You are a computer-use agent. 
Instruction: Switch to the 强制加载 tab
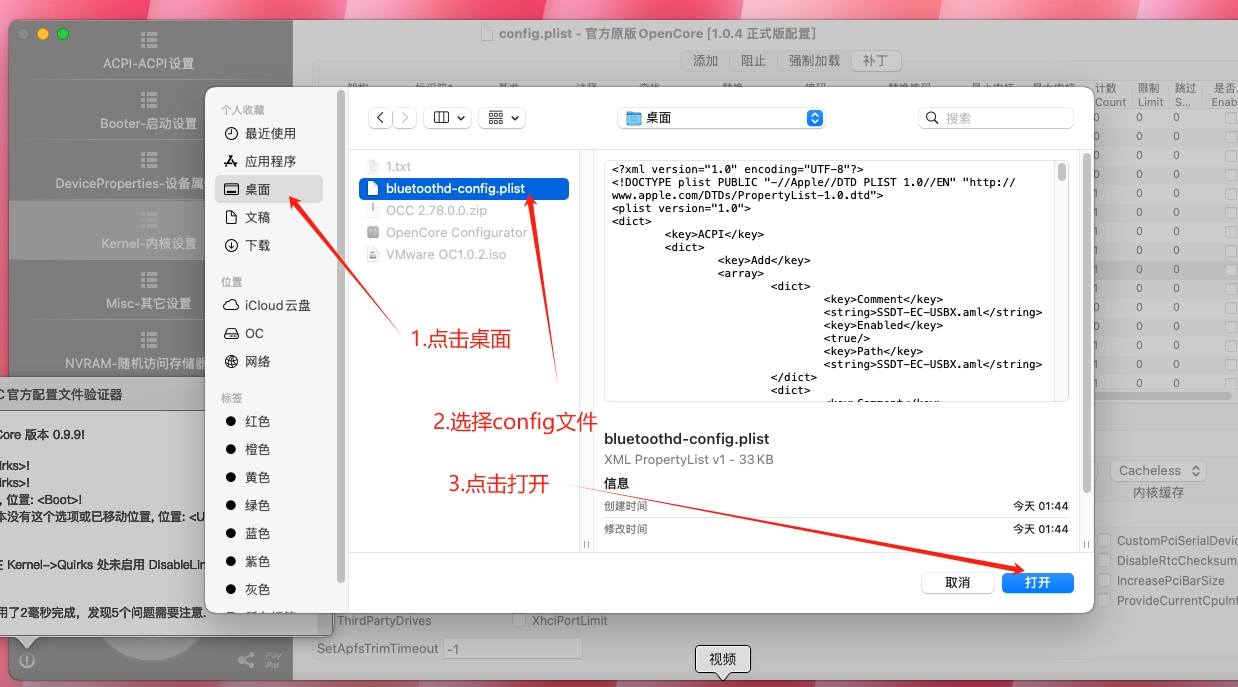[814, 60]
